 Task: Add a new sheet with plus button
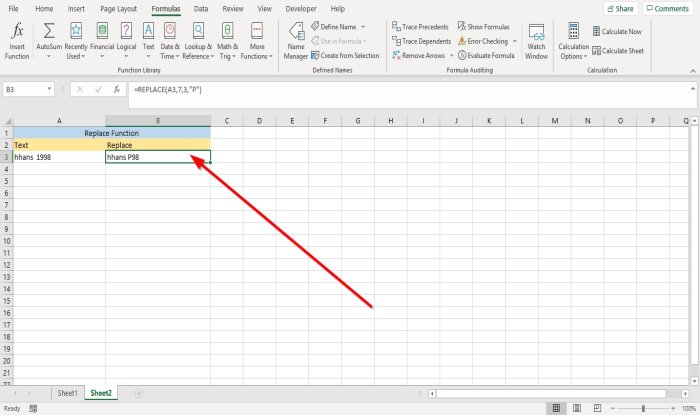(x=138, y=393)
